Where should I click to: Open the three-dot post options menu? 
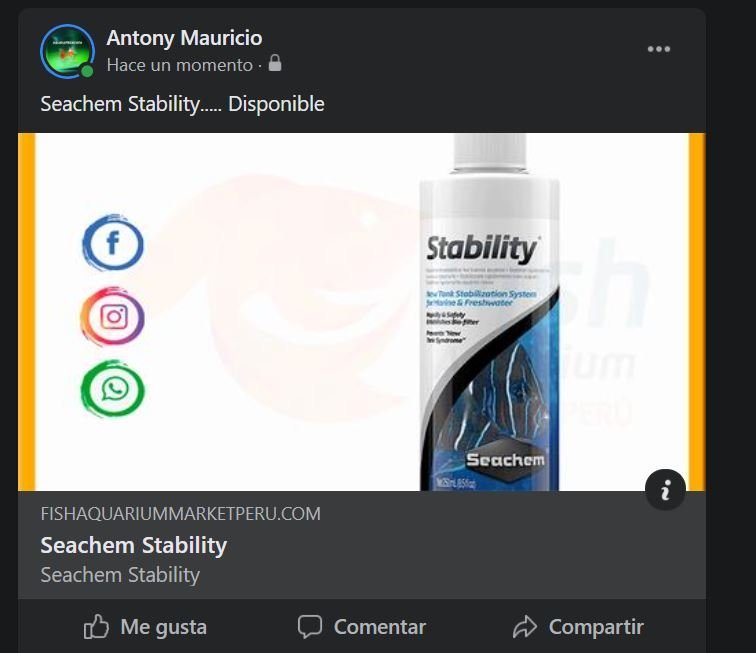click(x=659, y=49)
